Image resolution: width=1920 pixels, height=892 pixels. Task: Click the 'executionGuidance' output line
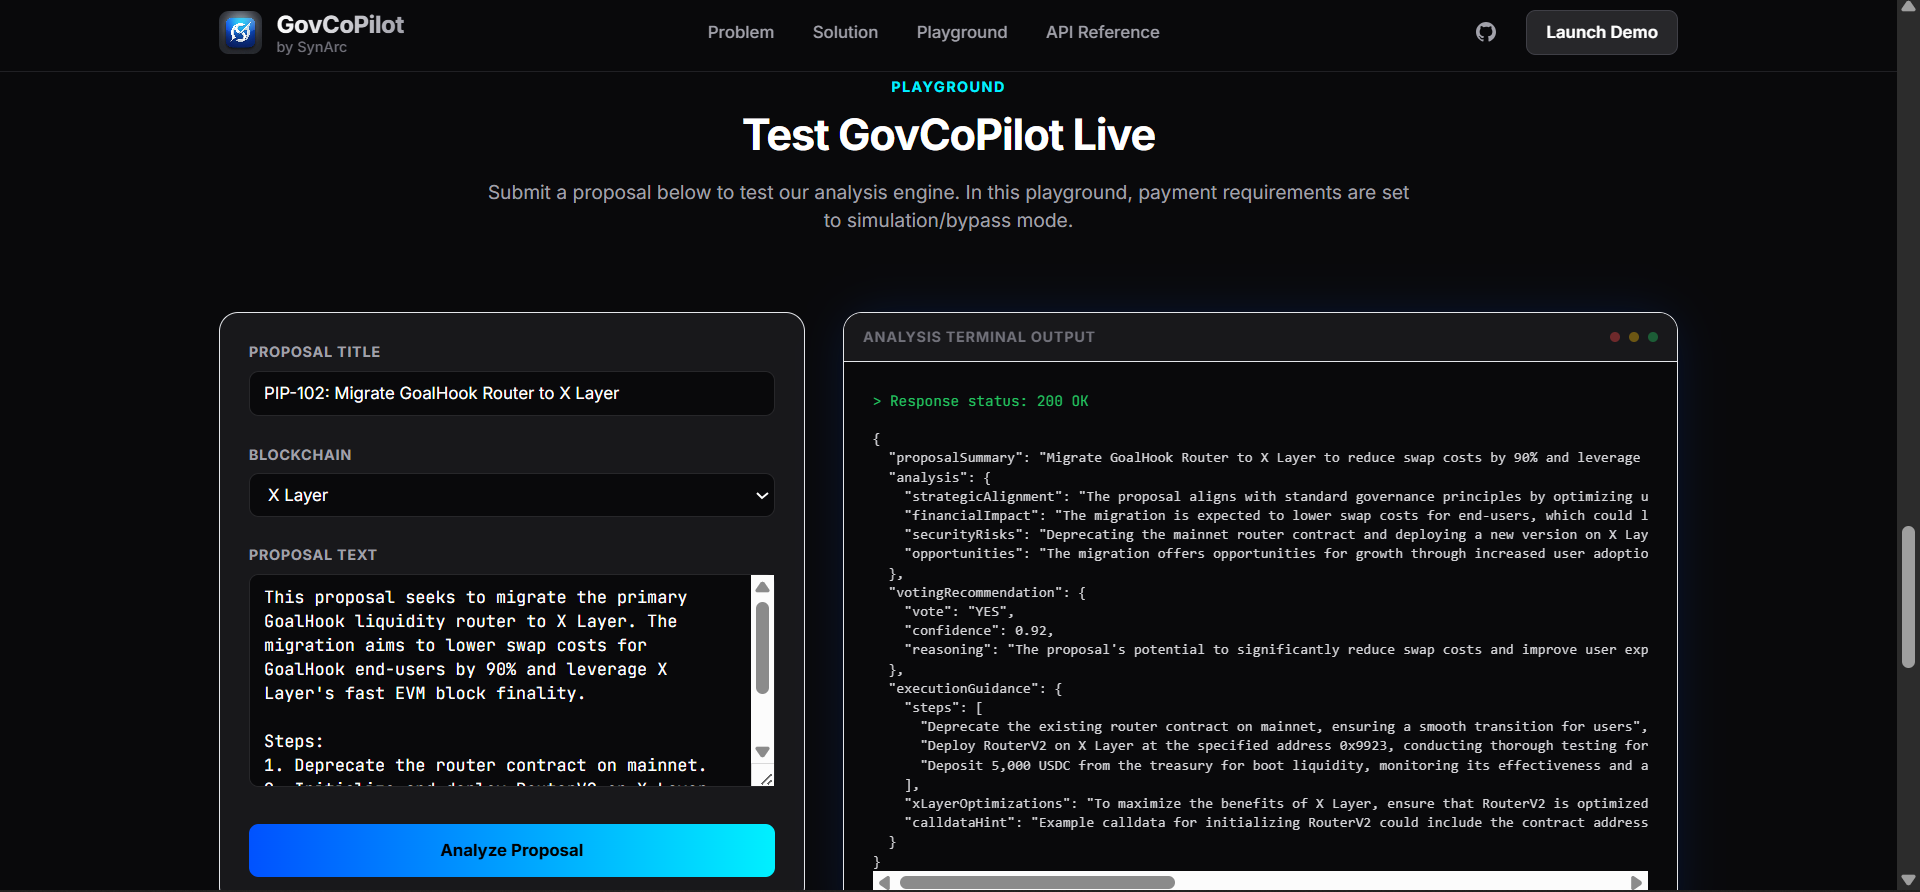(x=975, y=688)
